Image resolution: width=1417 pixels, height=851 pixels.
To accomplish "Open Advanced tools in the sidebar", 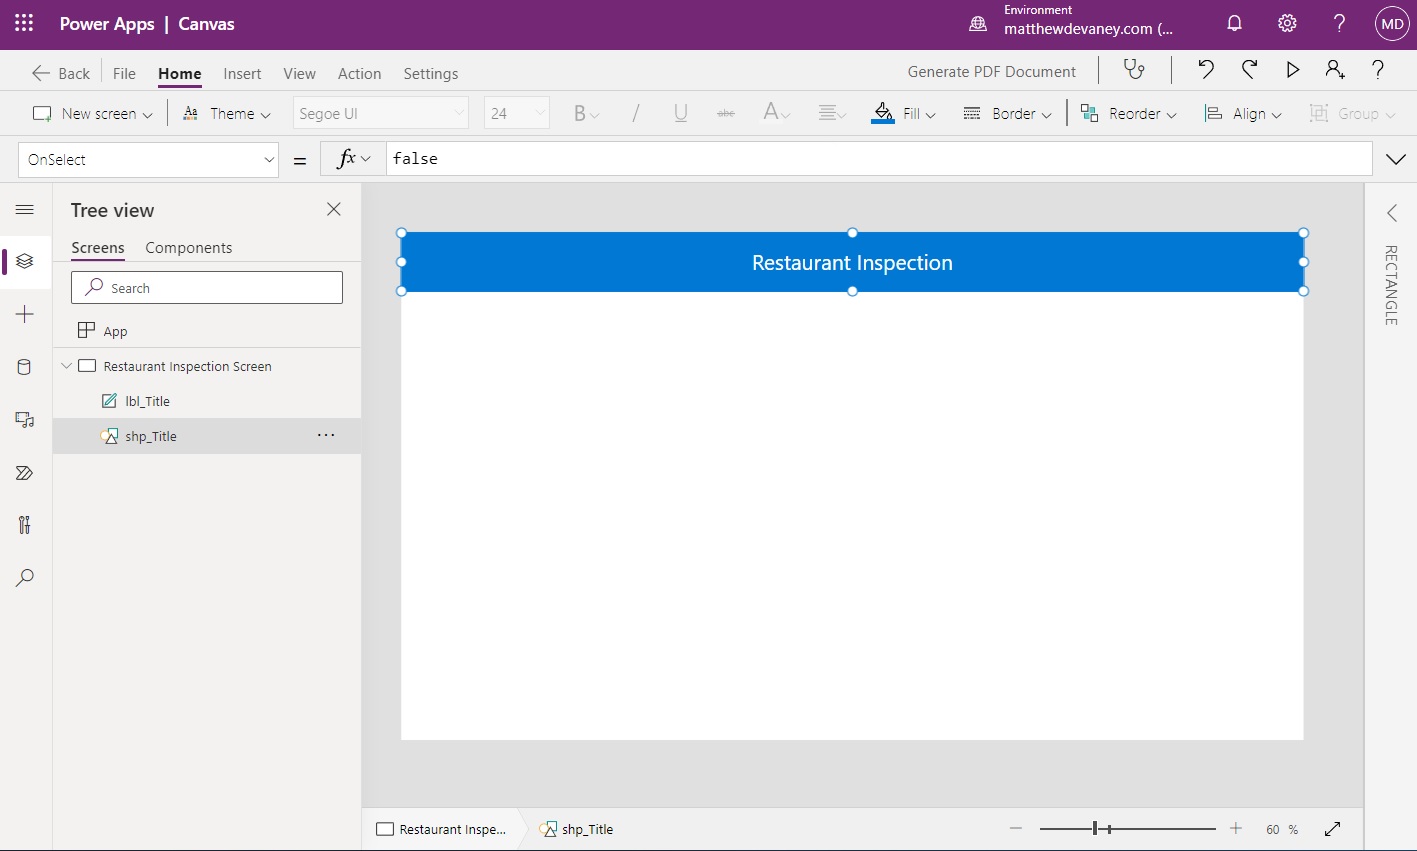I will click(x=24, y=524).
